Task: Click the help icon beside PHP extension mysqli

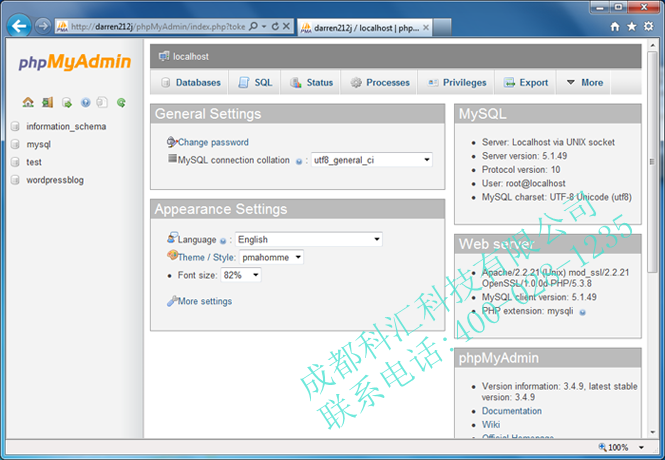Action: point(583,312)
